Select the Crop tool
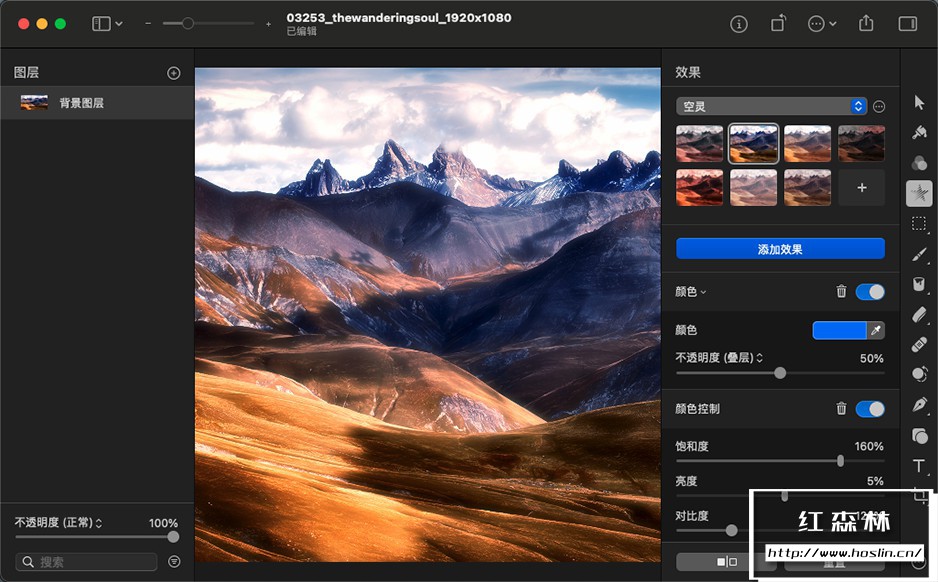 coord(920,497)
